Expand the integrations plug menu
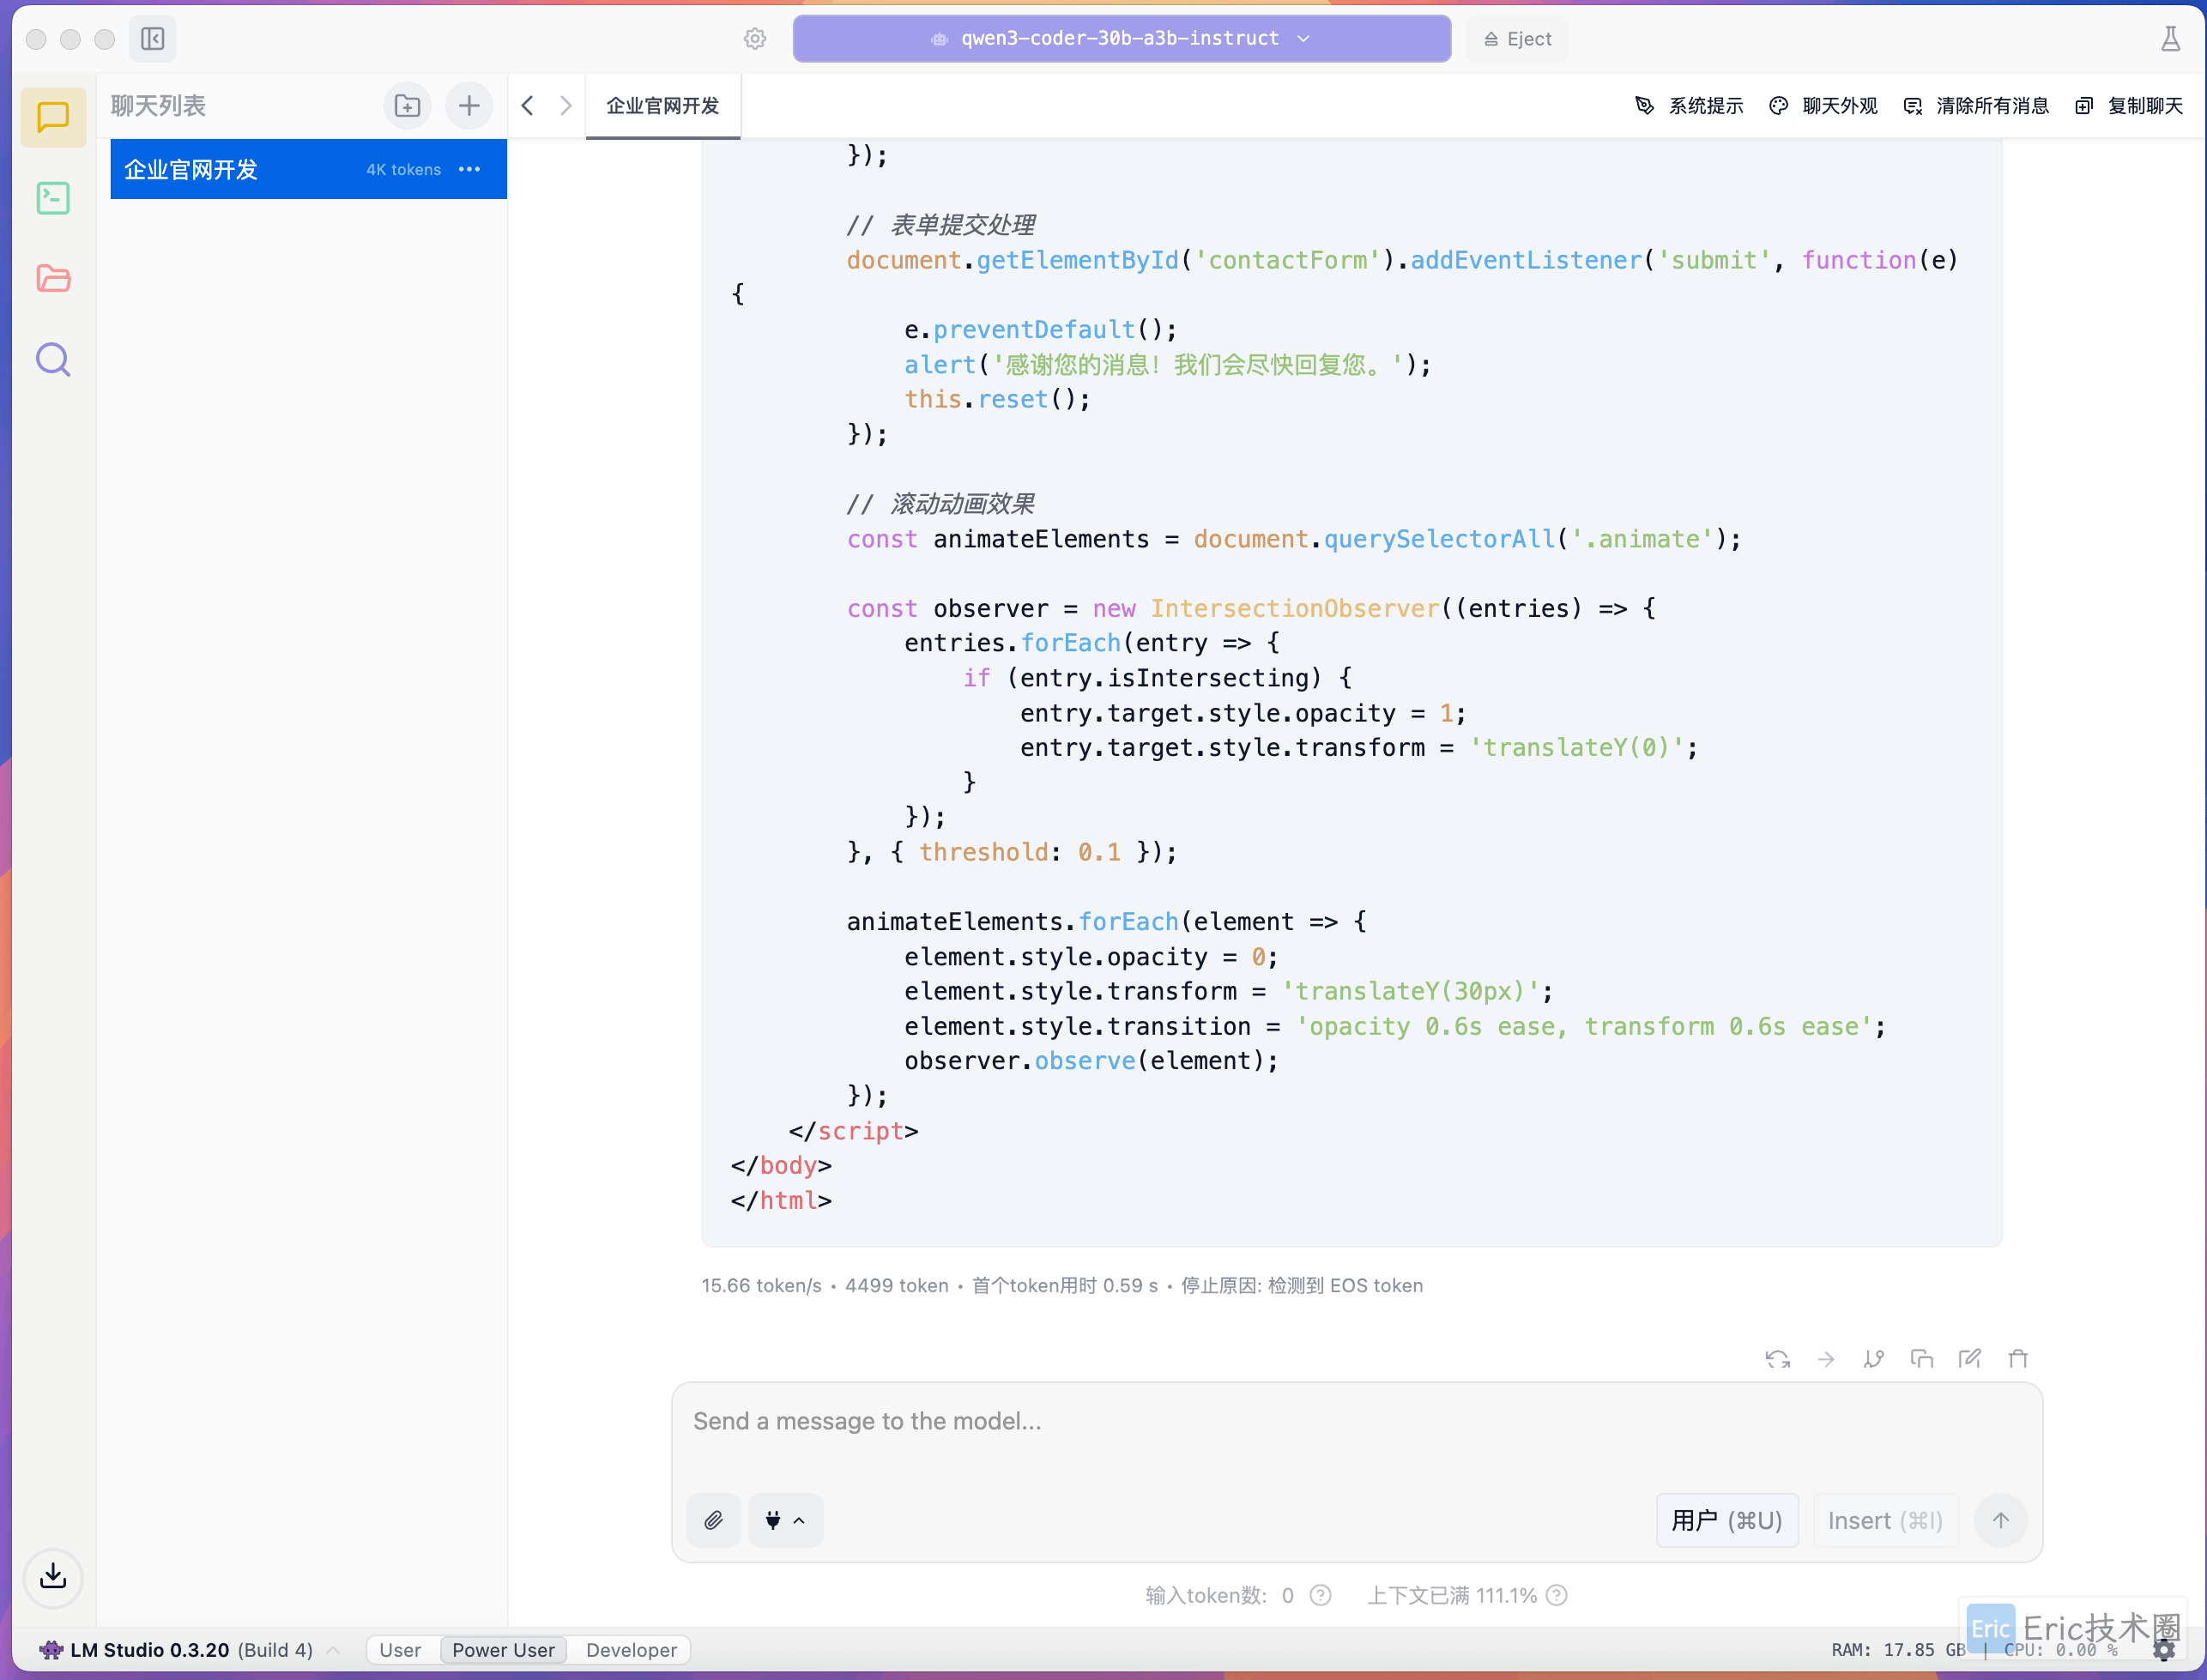The image size is (2207, 1680). pos(785,1520)
